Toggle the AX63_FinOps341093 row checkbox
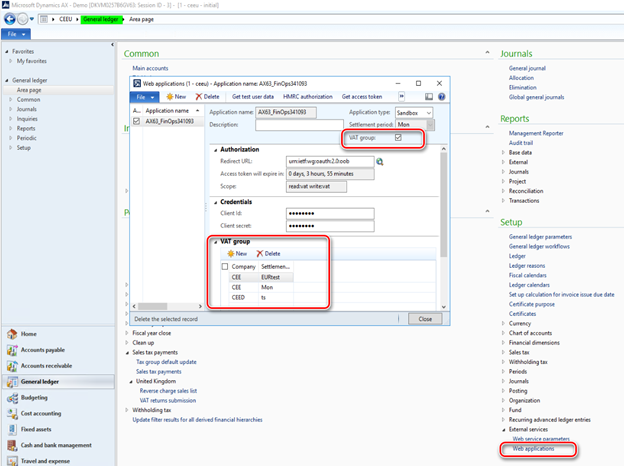Image resolution: width=624 pixels, height=466 pixels. click(x=136, y=121)
